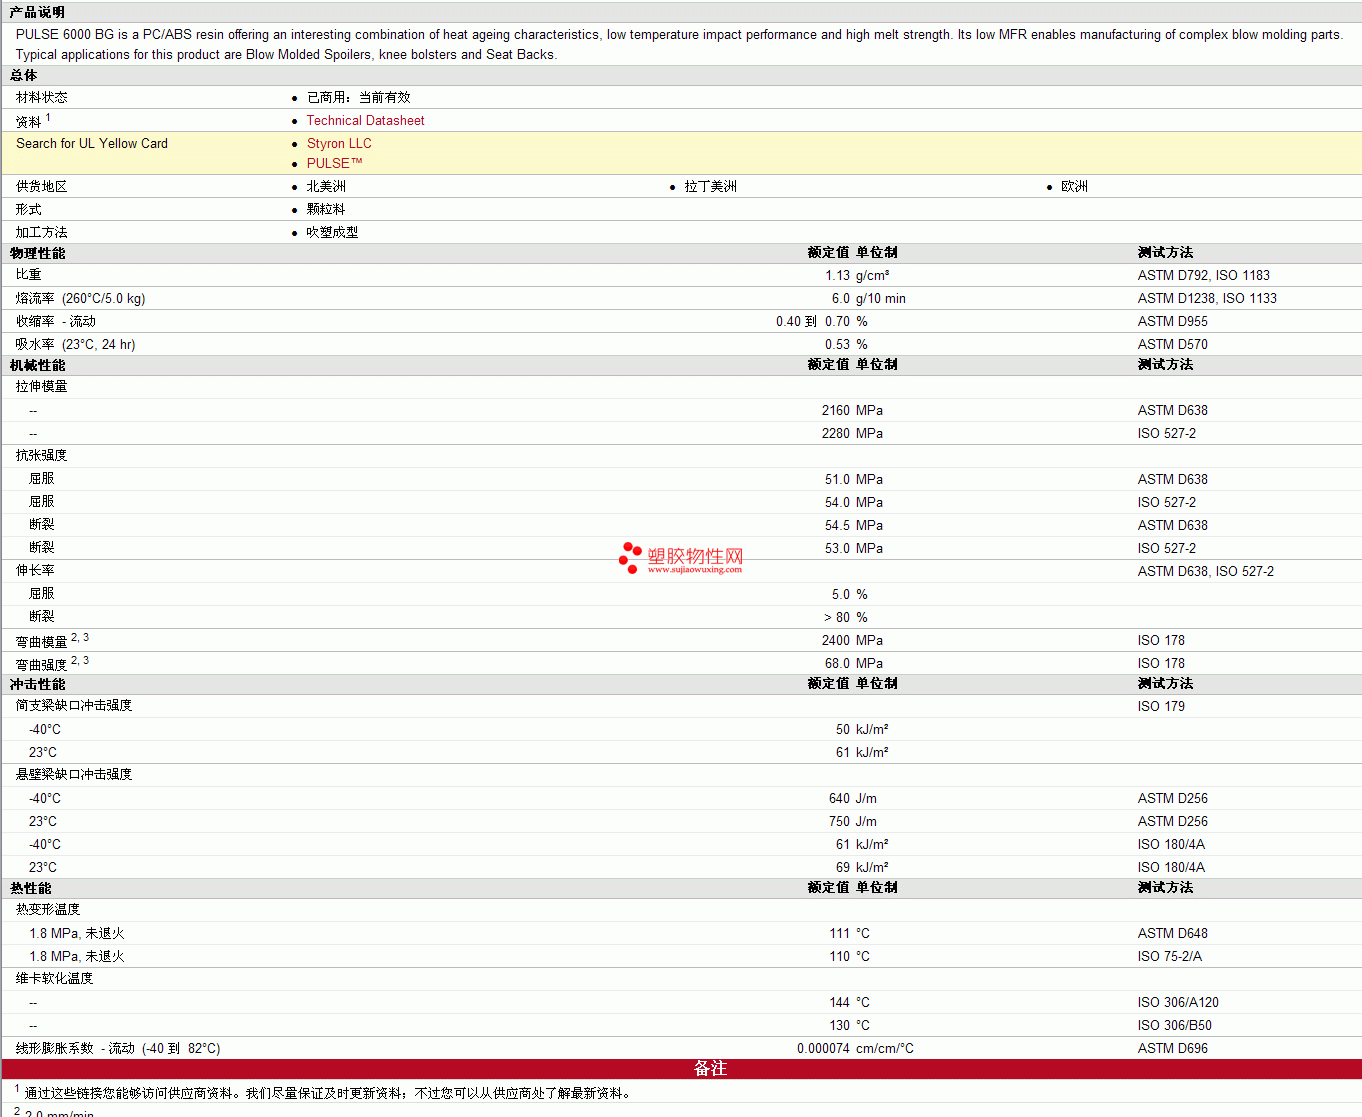Click the 供货地区 row label
This screenshot has width=1362, height=1117.
click(x=42, y=186)
